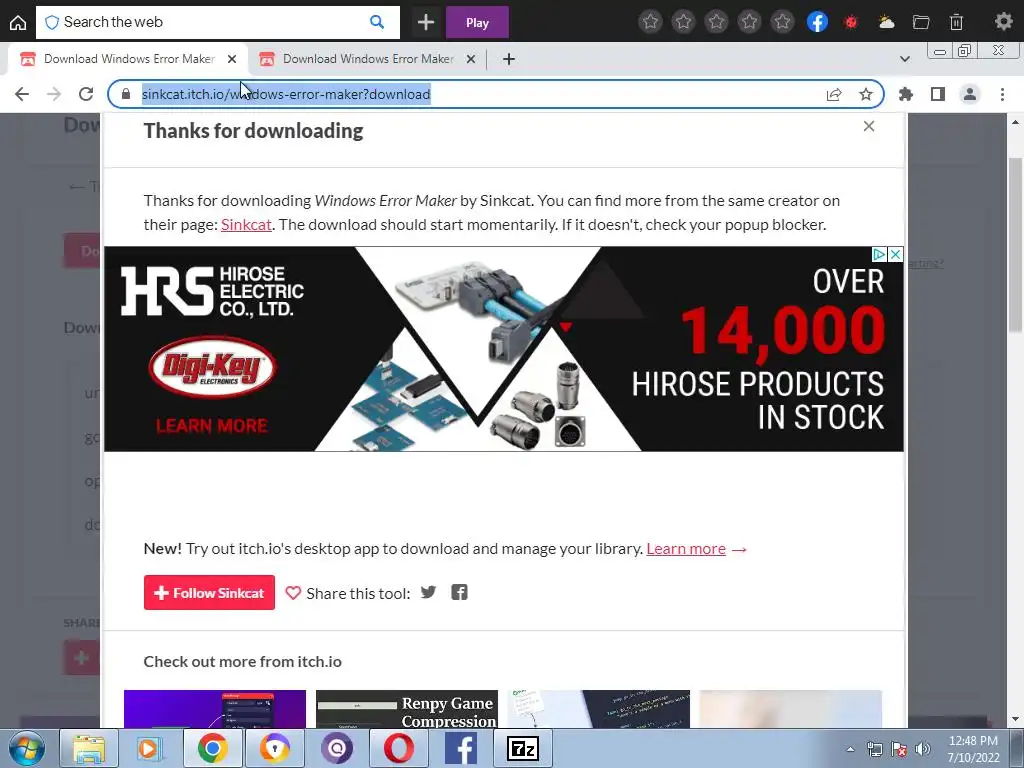Switch to the second Download Windows Error Maker tab

tap(368, 59)
